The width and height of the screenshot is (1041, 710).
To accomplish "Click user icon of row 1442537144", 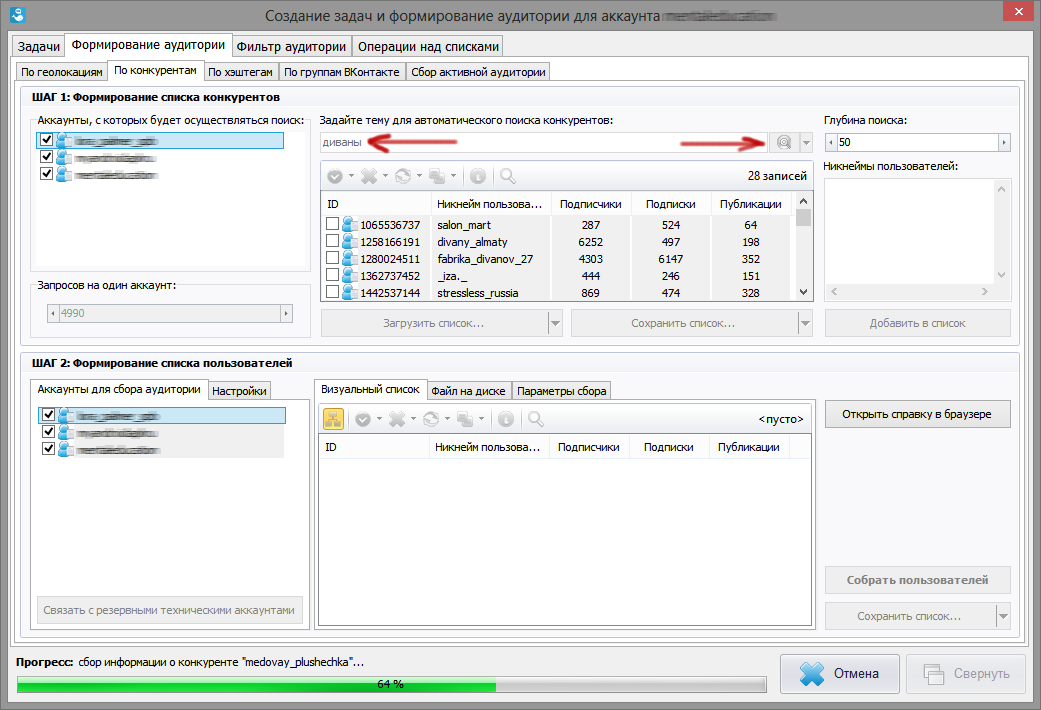I will click(350, 292).
